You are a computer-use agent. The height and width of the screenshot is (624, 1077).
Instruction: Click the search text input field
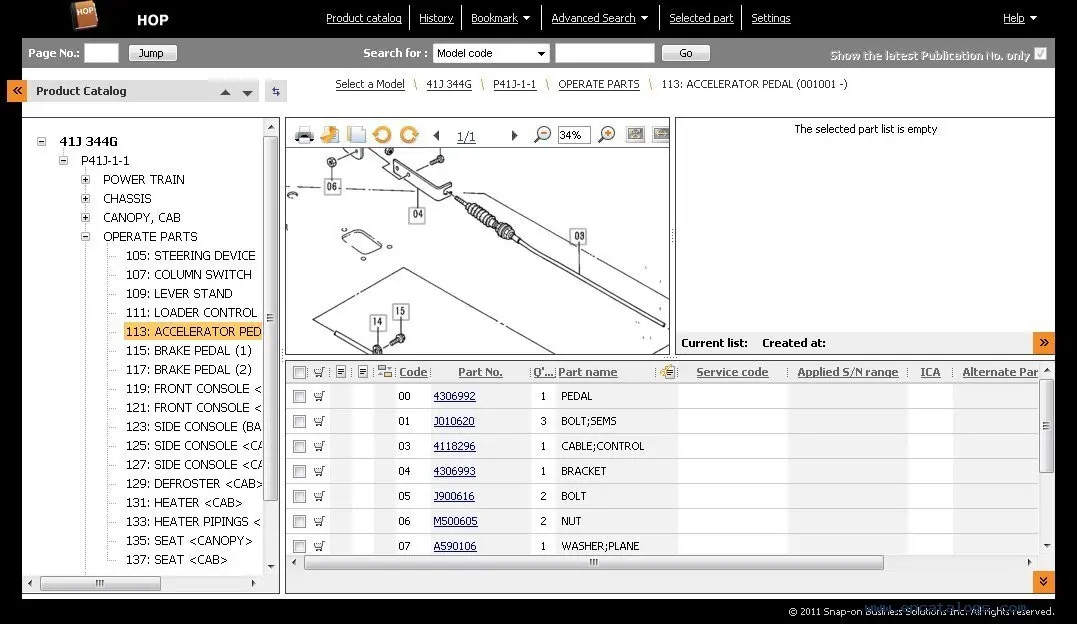pos(604,53)
